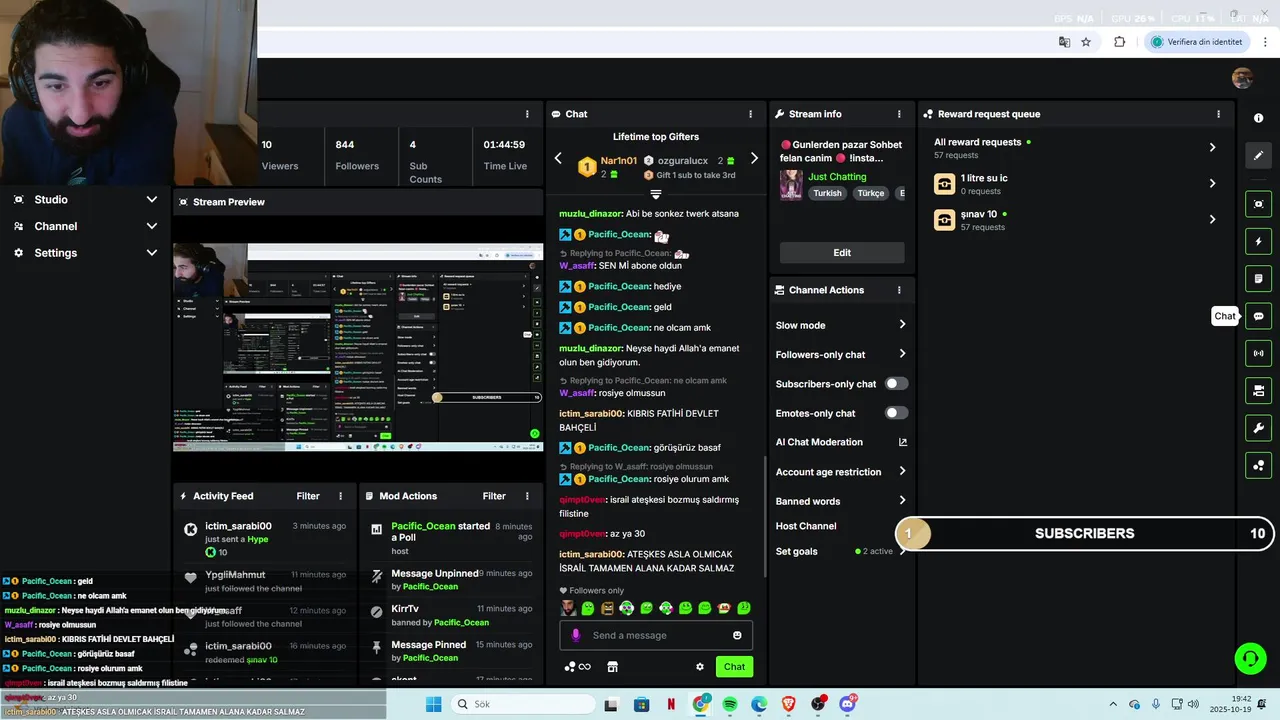The height and width of the screenshot is (720, 1280).
Task: Click the green support headset button
Action: click(x=1250, y=658)
